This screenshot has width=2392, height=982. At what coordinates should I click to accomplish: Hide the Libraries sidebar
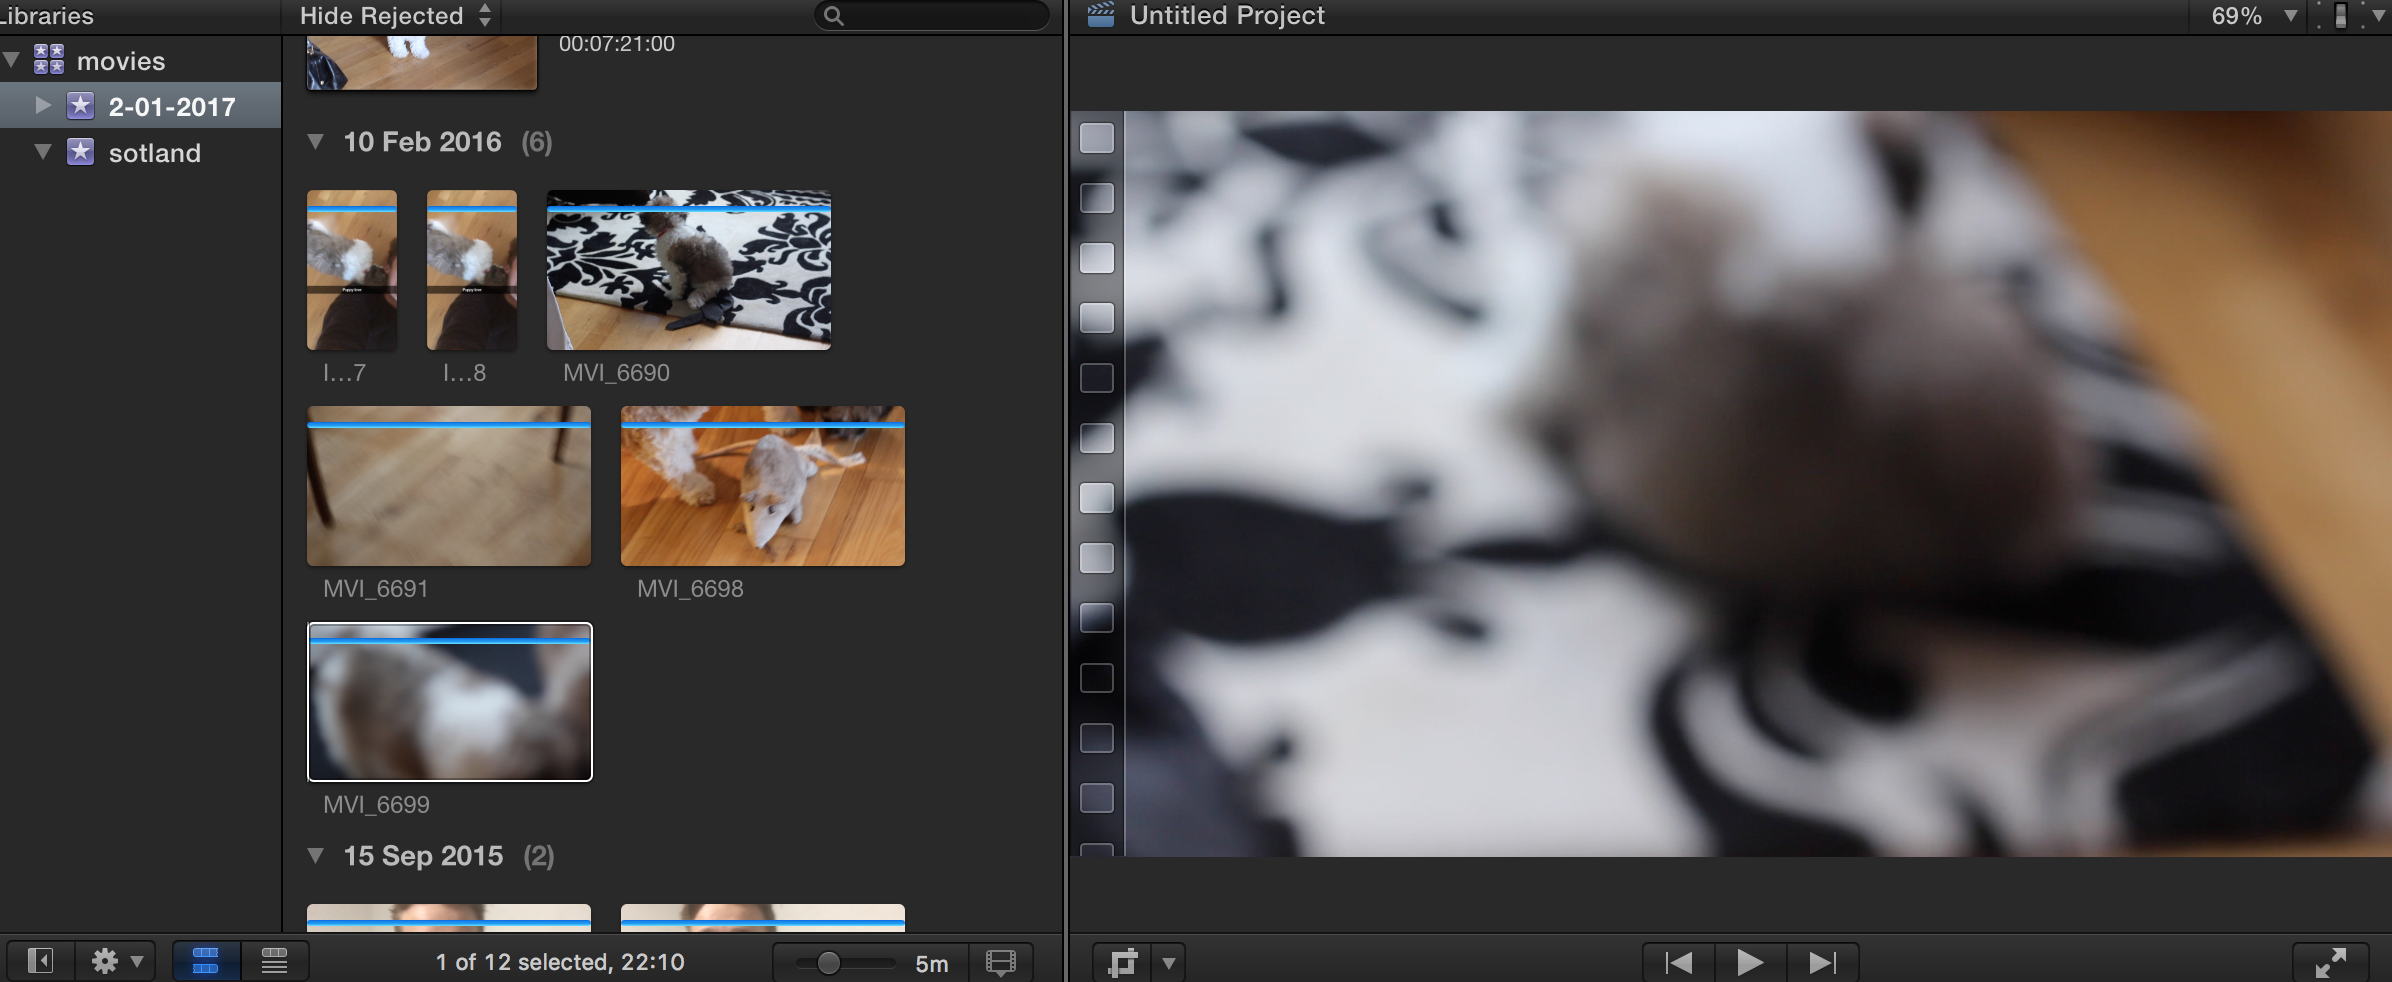(40, 961)
